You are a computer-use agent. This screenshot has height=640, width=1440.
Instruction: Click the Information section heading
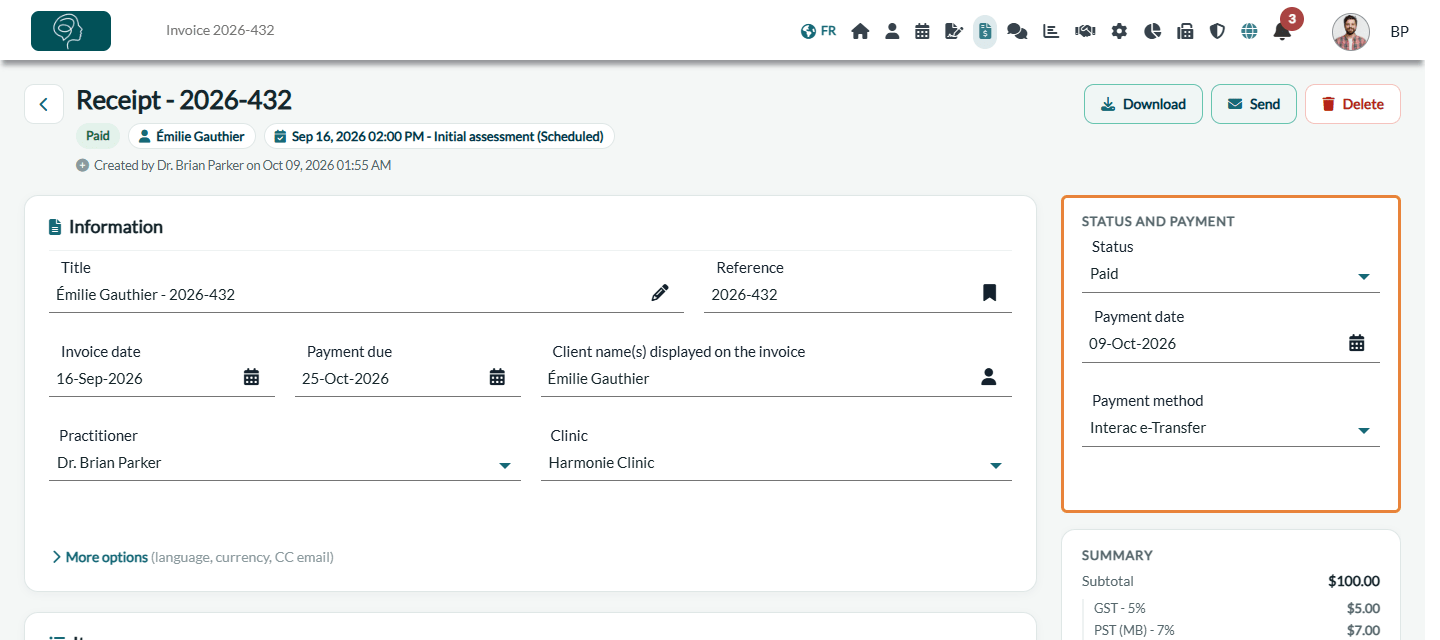pos(115,227)
